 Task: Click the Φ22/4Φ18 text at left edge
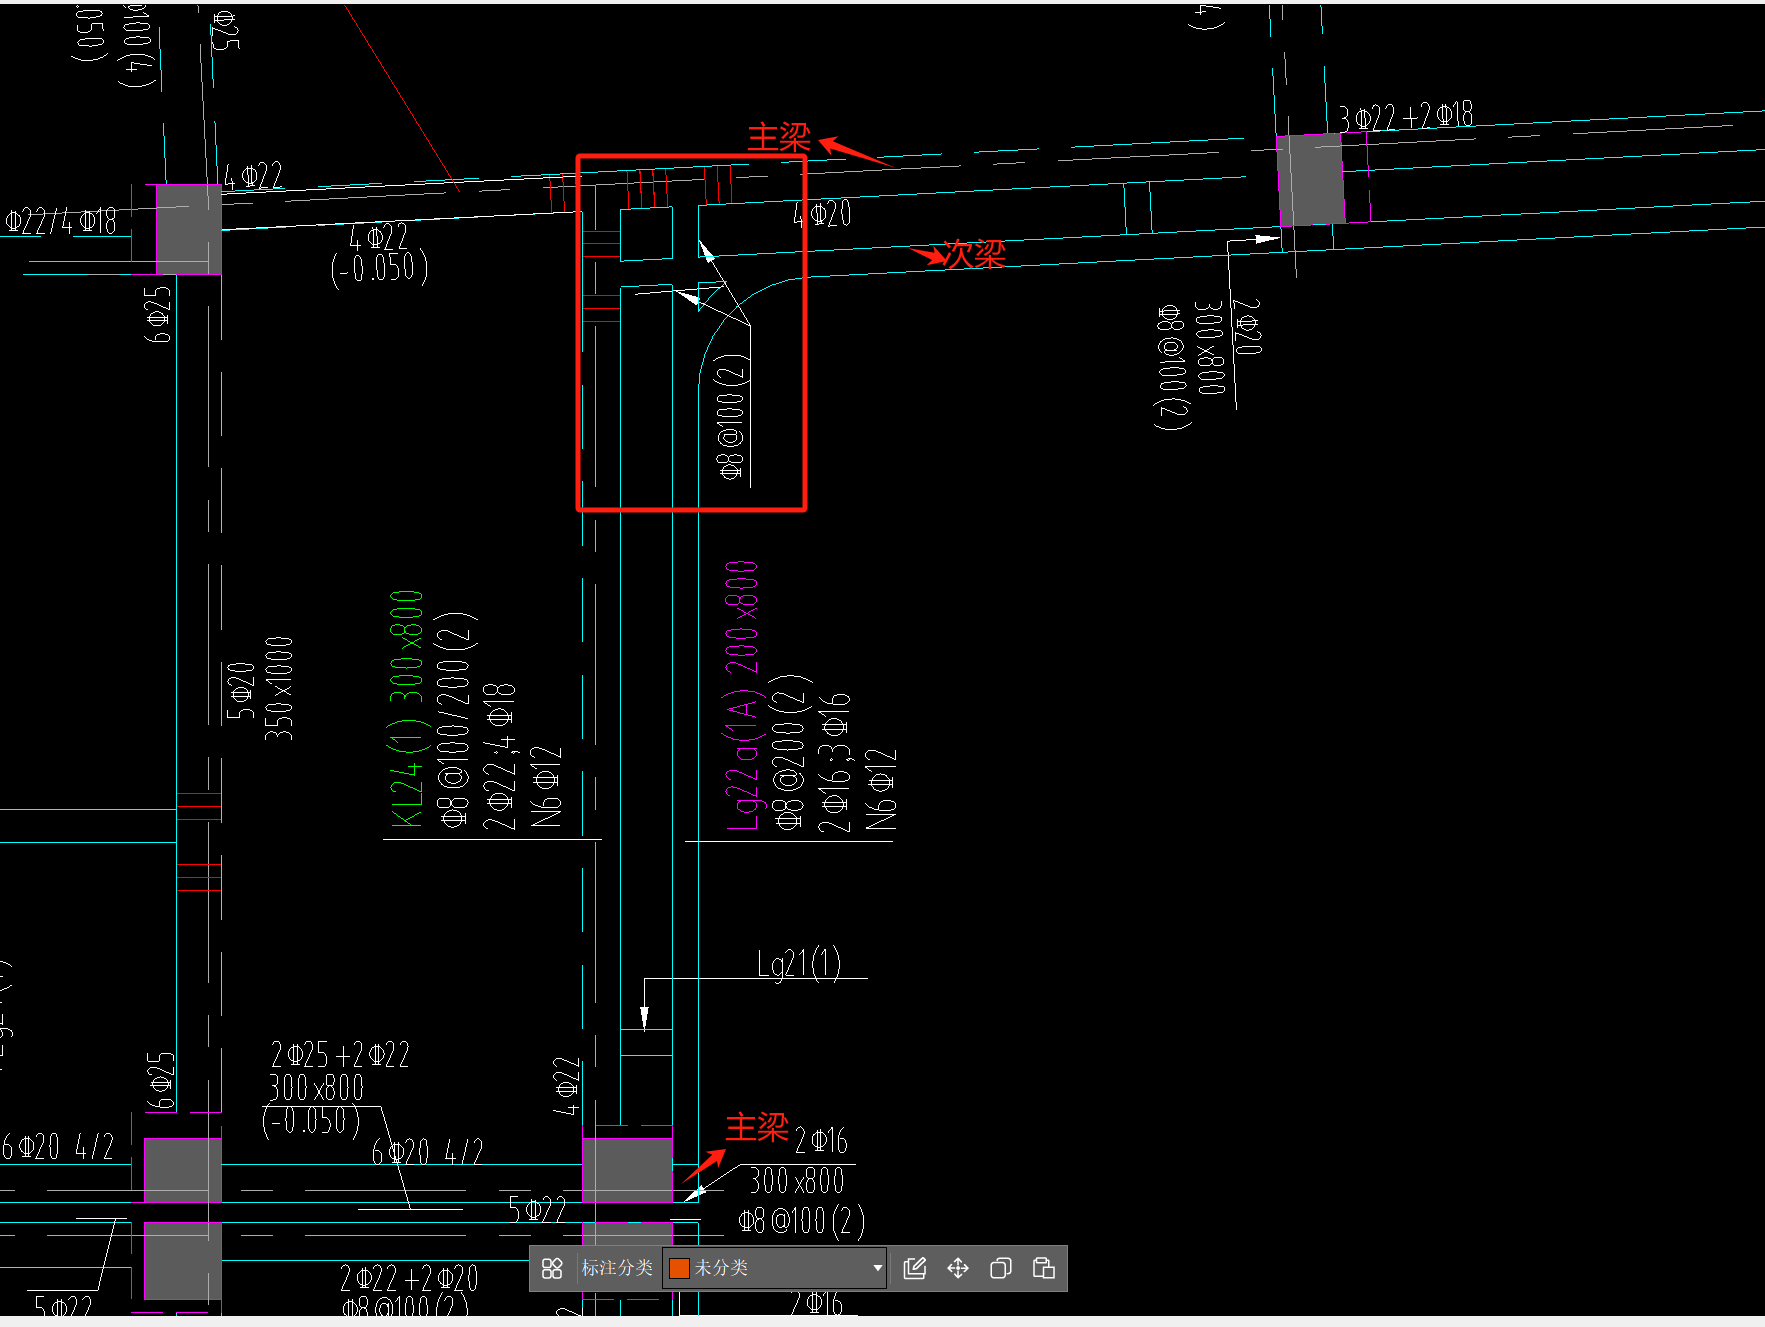60,220
